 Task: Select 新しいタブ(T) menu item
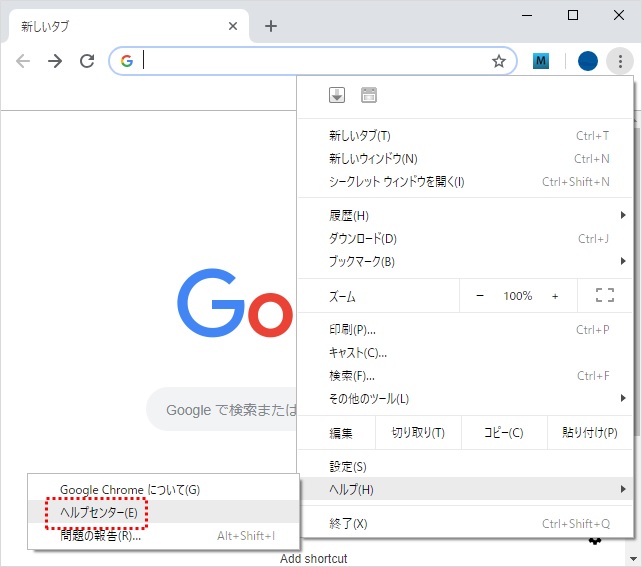[465, 136]
